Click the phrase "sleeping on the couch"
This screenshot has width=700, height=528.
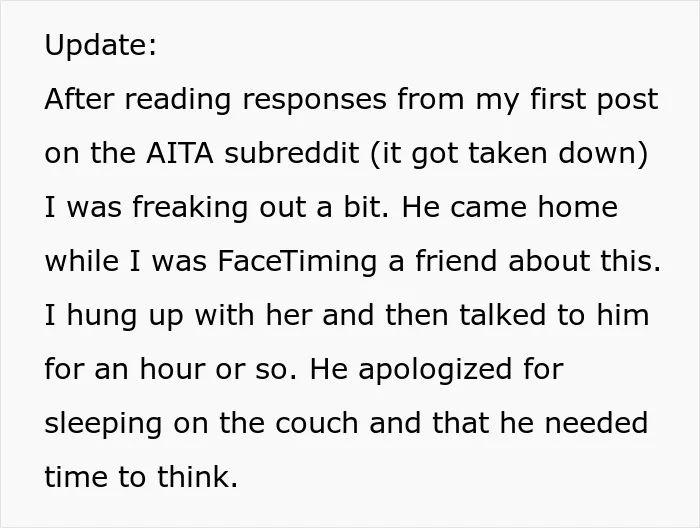pyautogui.click(x=202, y=424)
